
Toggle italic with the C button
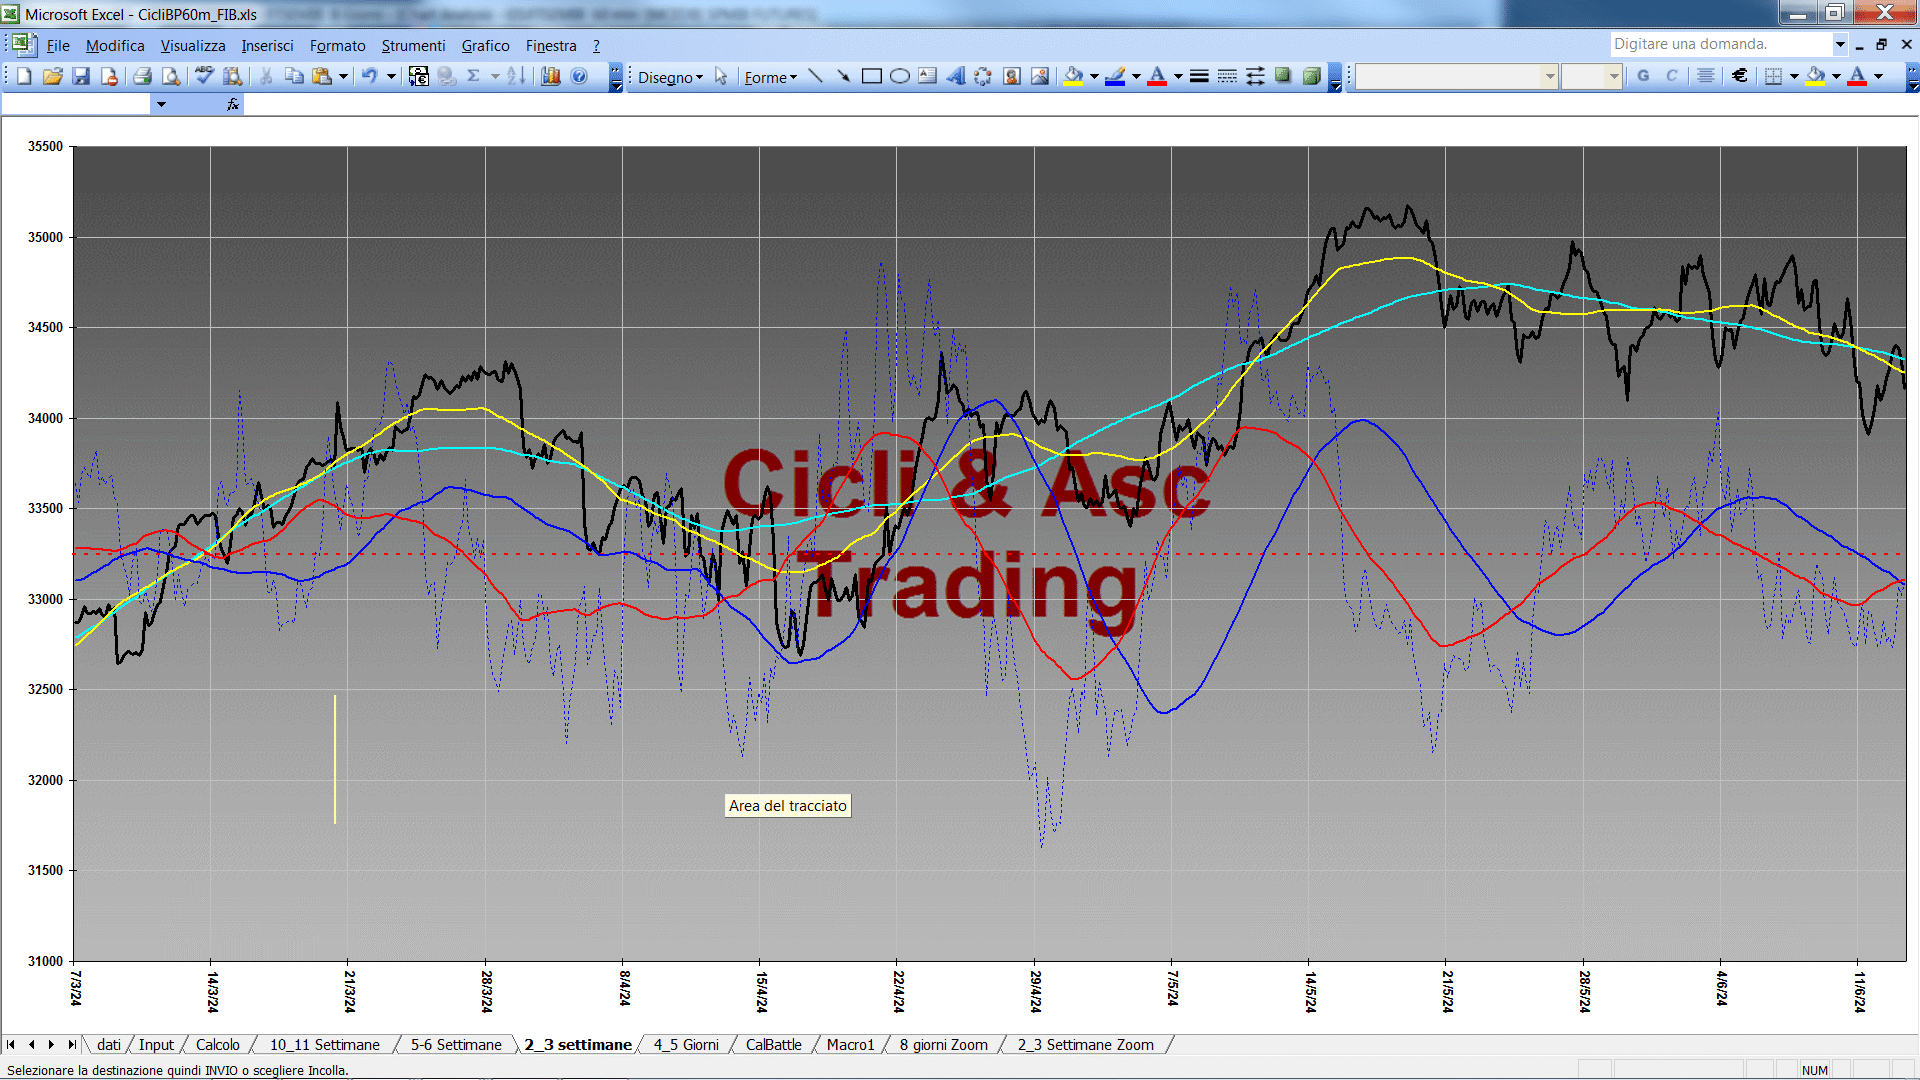point(1671,76)
